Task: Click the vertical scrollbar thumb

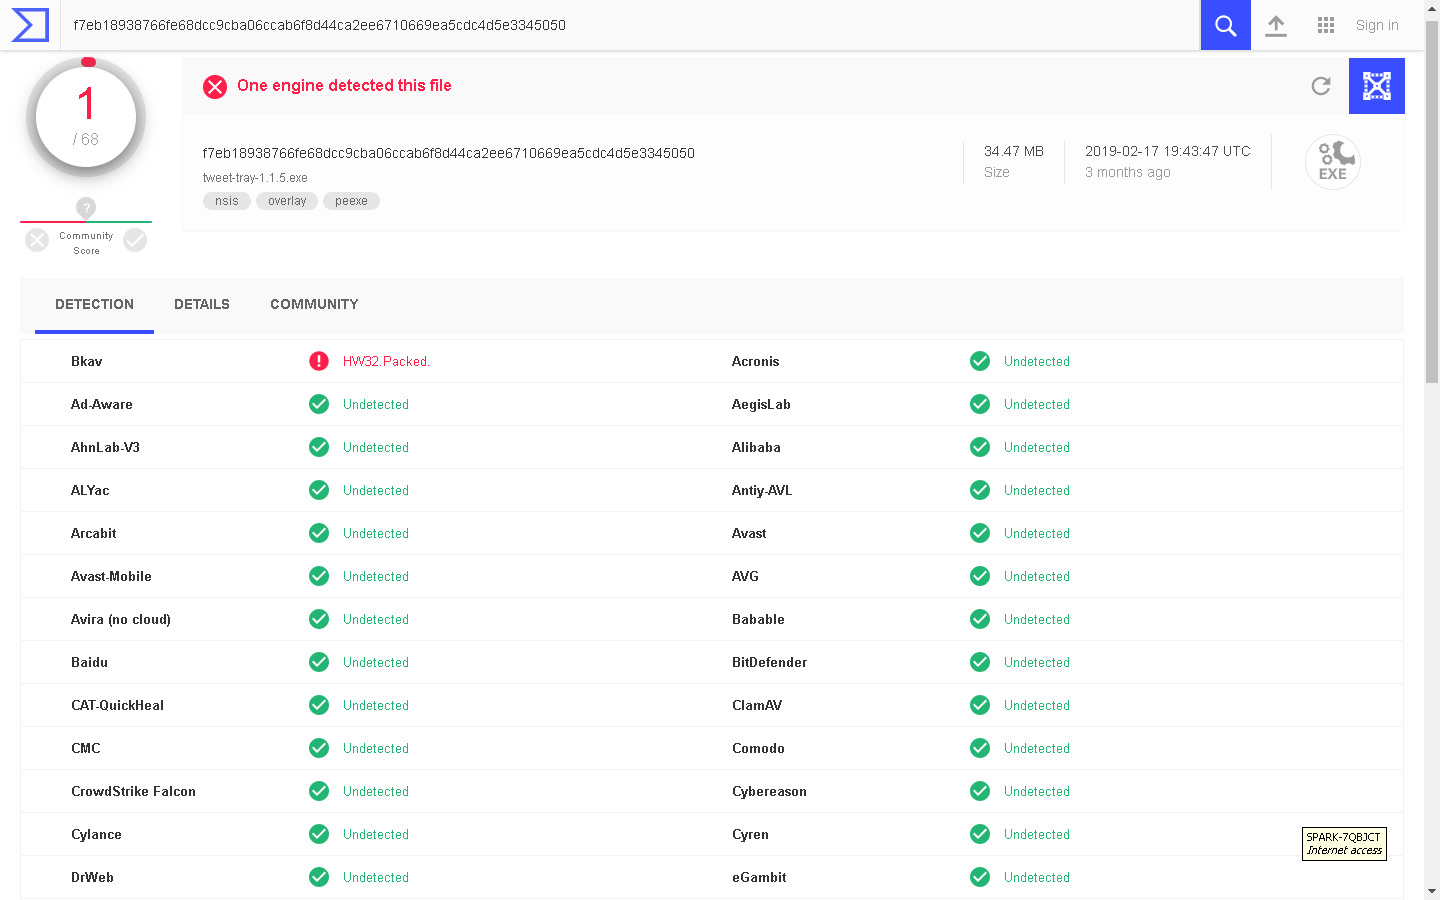Action: pyautogui.click(x=1432, y=200)
